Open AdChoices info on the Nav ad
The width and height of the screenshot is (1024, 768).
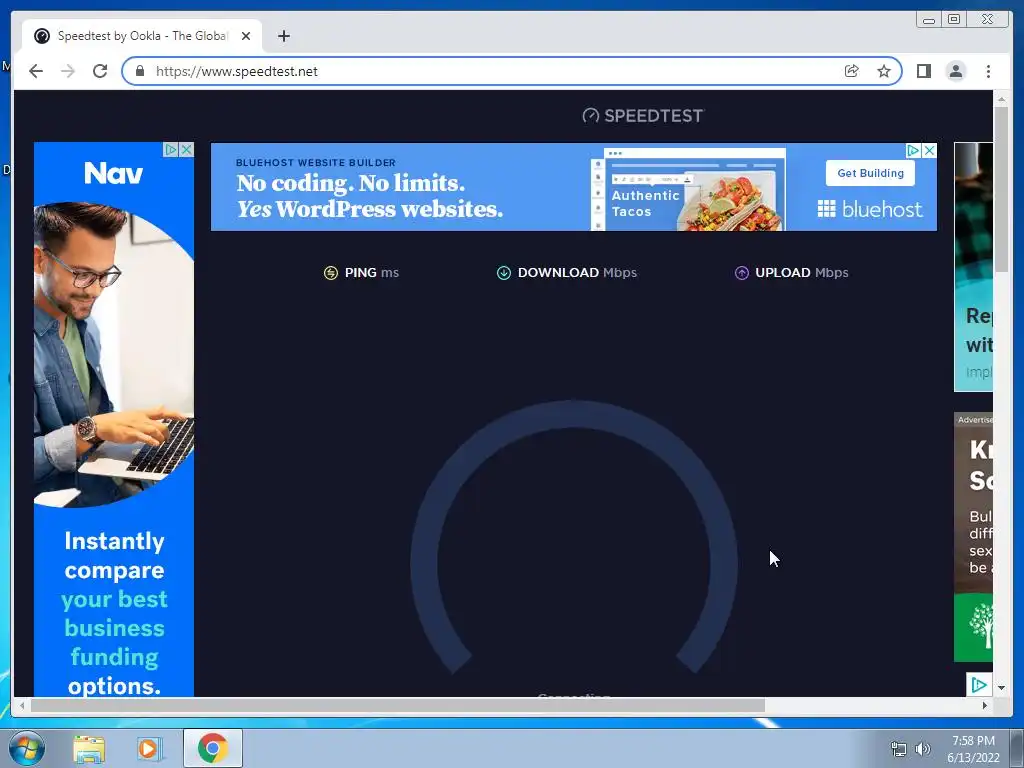pyautogui.click(x=171, y=150)
